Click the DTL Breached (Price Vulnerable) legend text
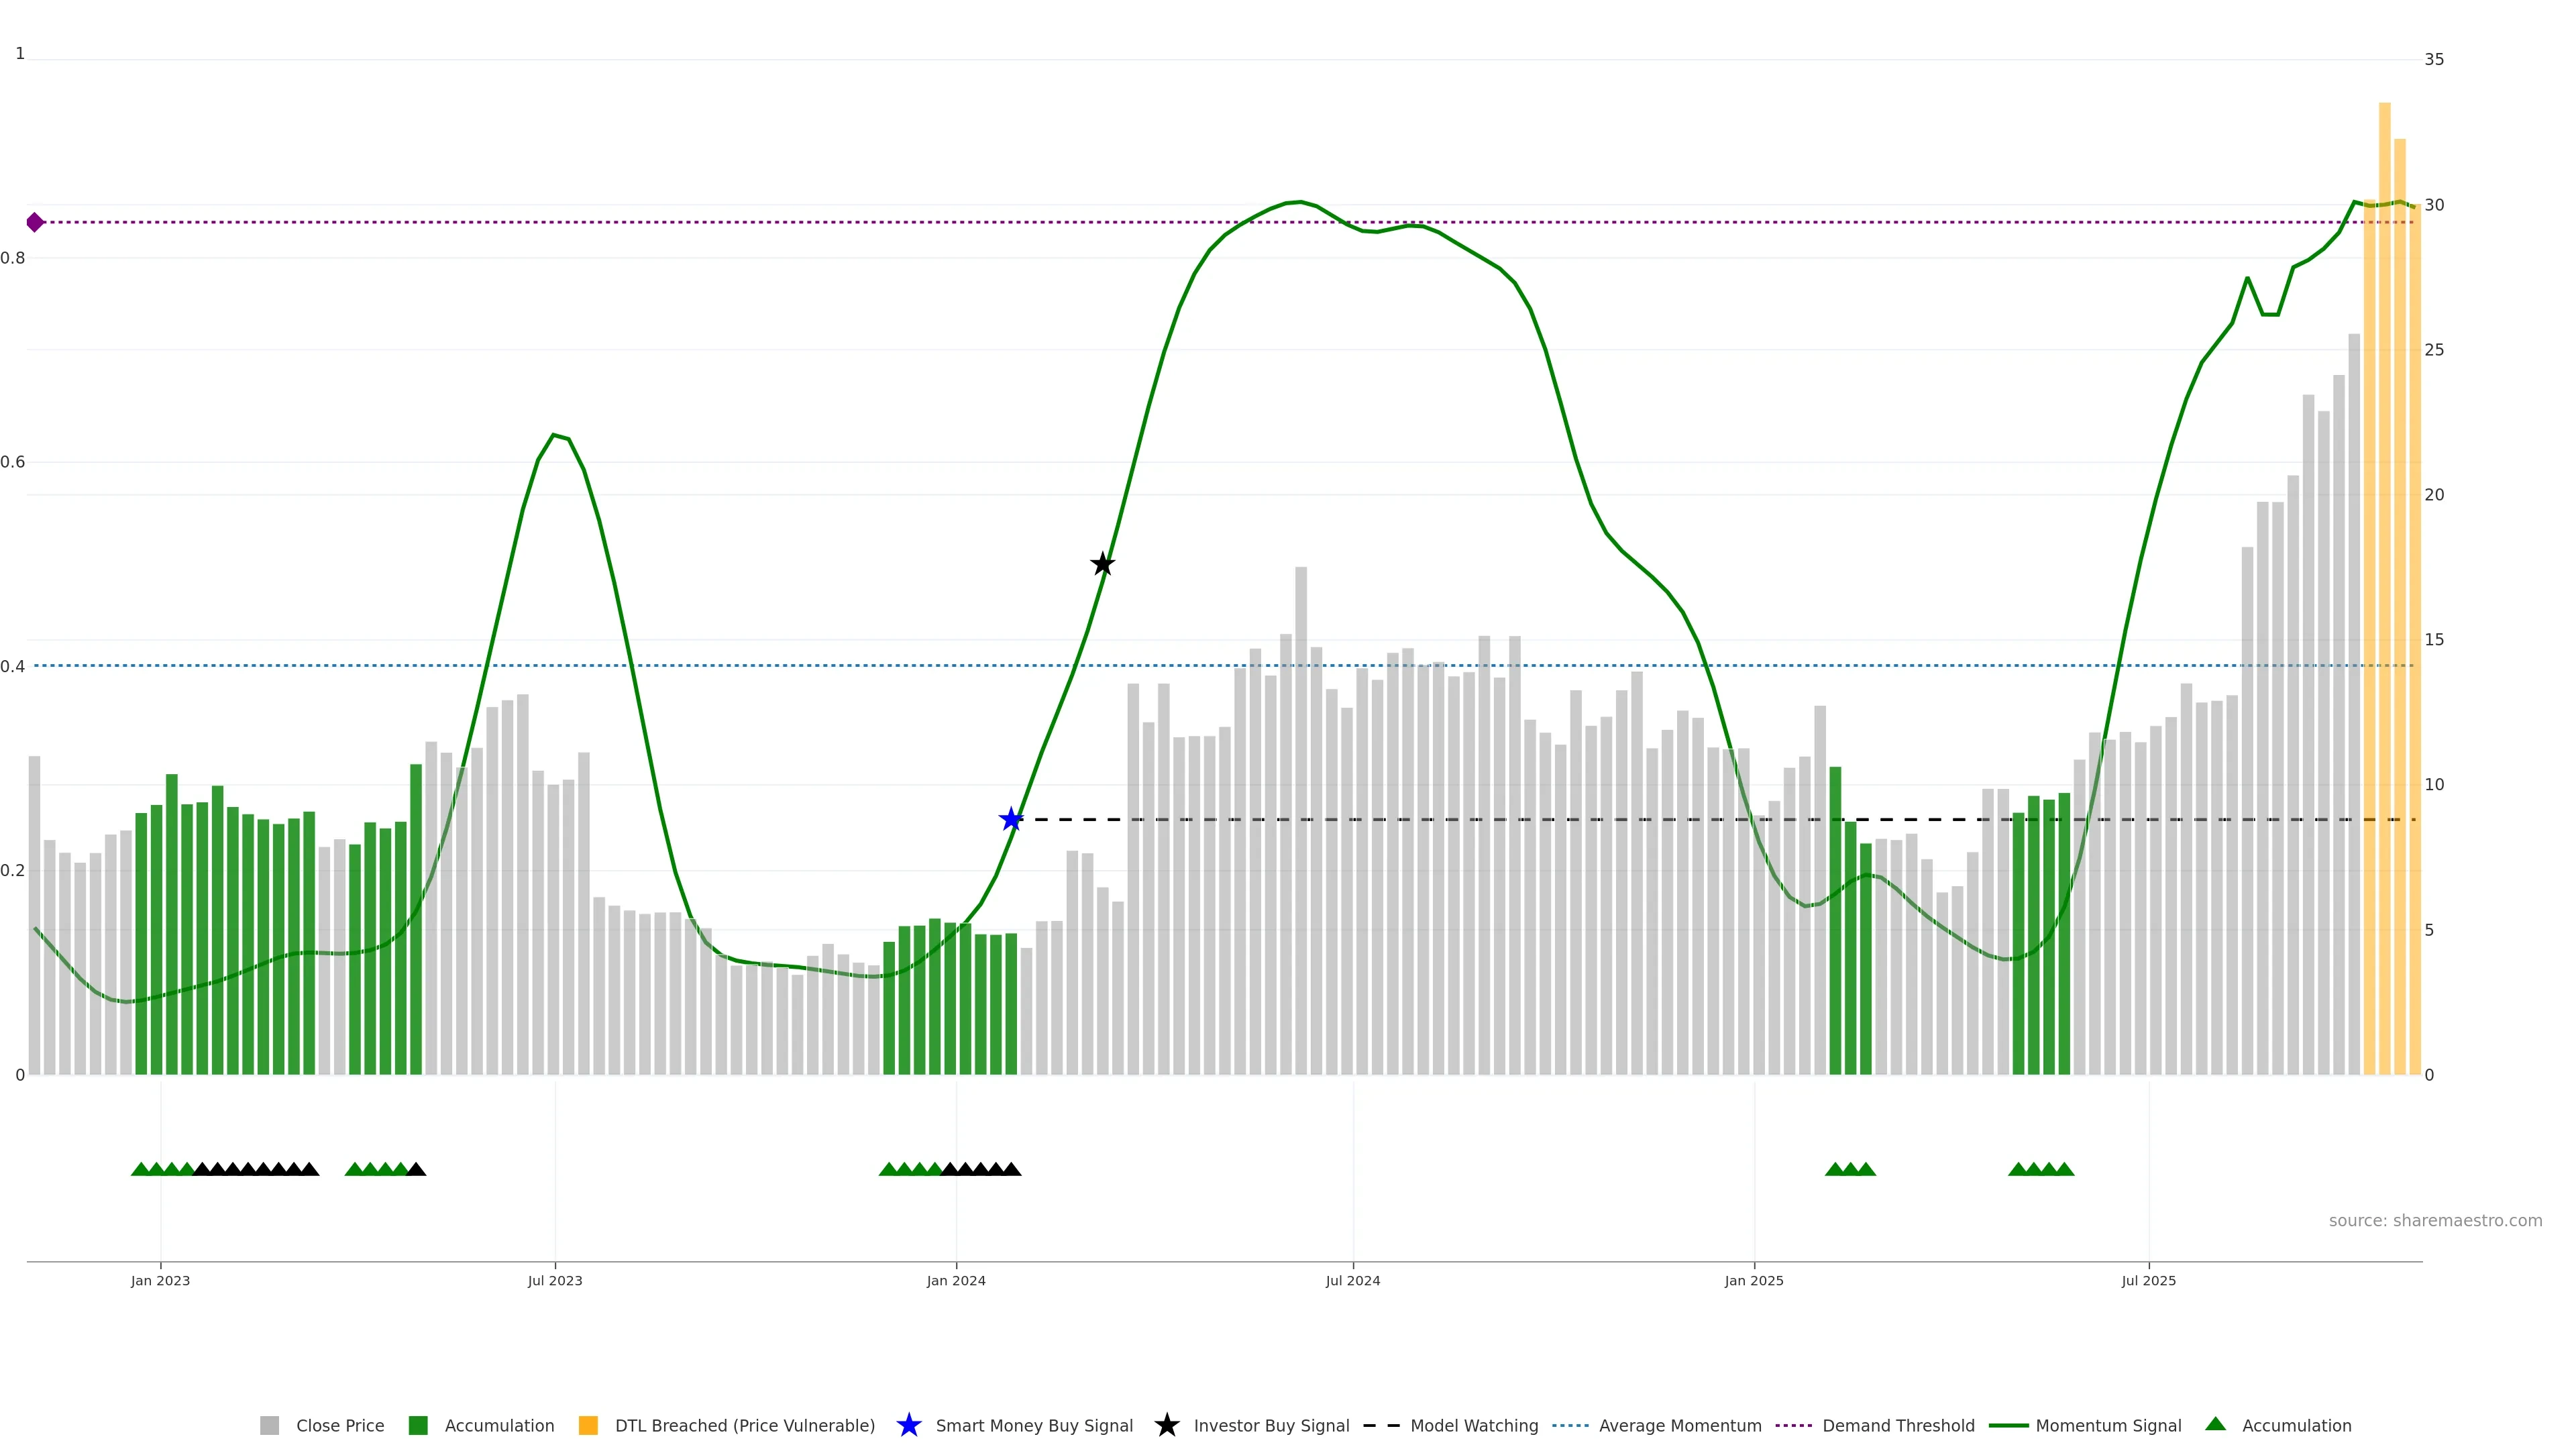This screenshot has height=1449, width=2576. [x=744, y=1425]
